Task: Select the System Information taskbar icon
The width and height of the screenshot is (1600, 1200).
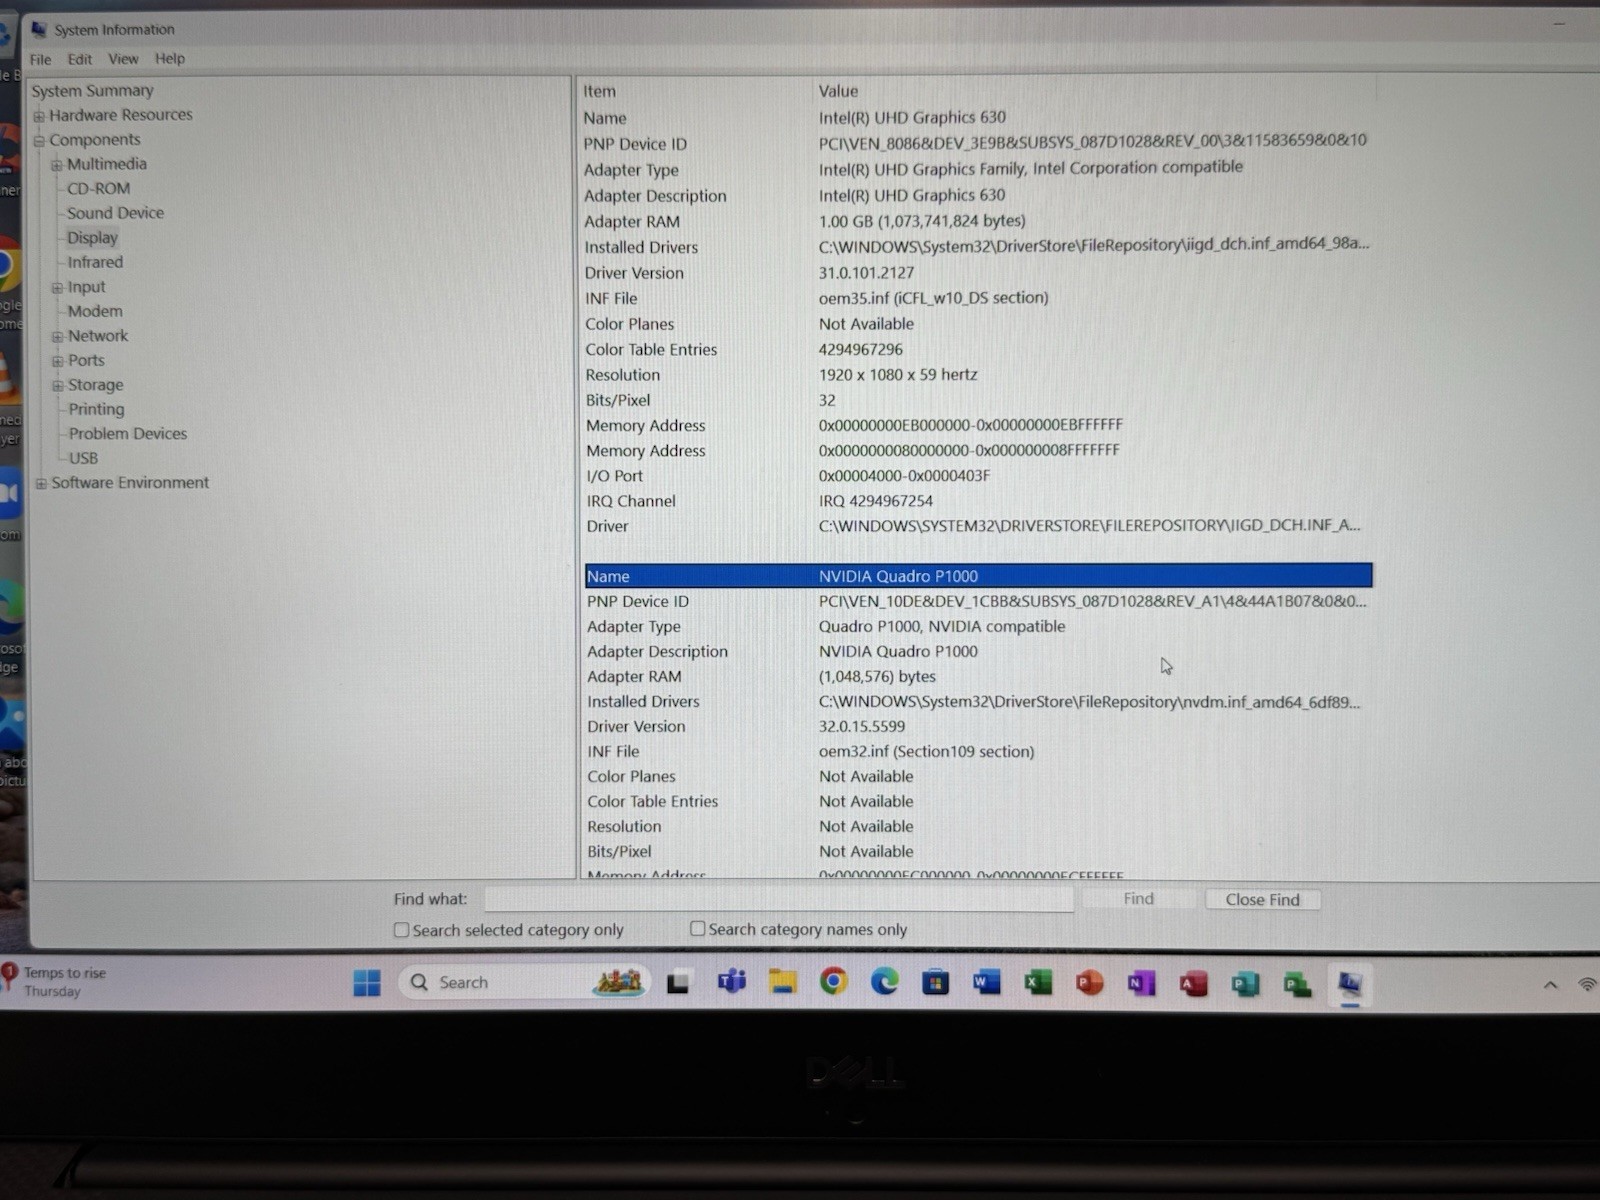Action: (1349, 985)
